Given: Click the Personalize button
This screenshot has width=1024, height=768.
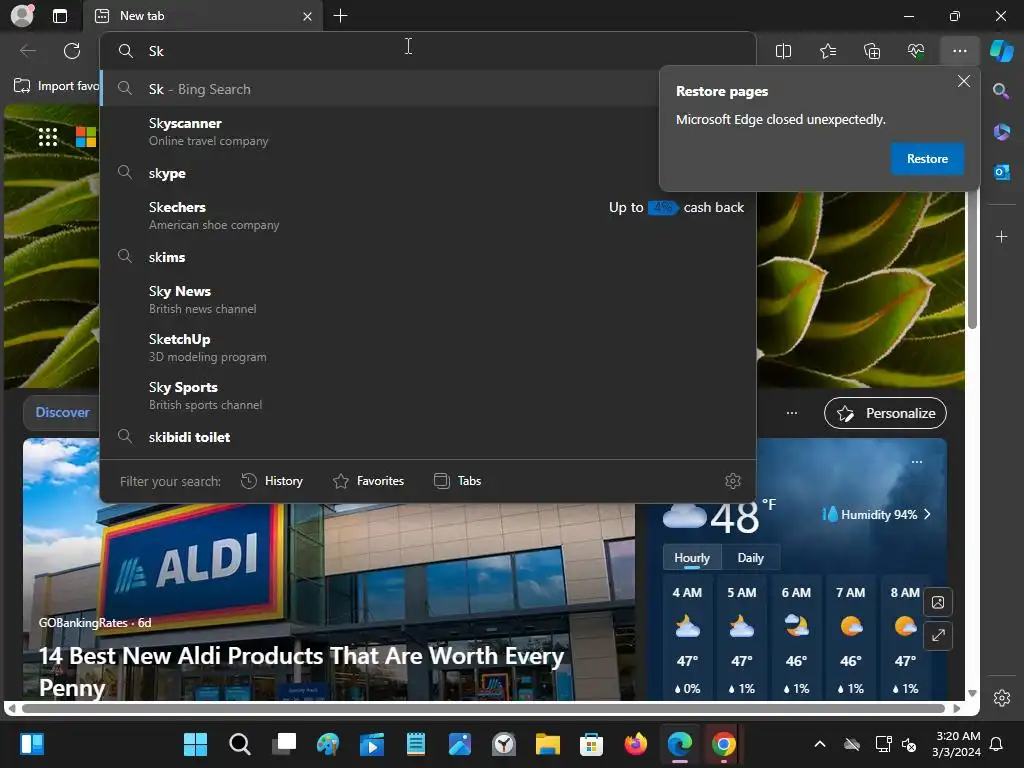Looking at the screenshot, I should (885, 413).
